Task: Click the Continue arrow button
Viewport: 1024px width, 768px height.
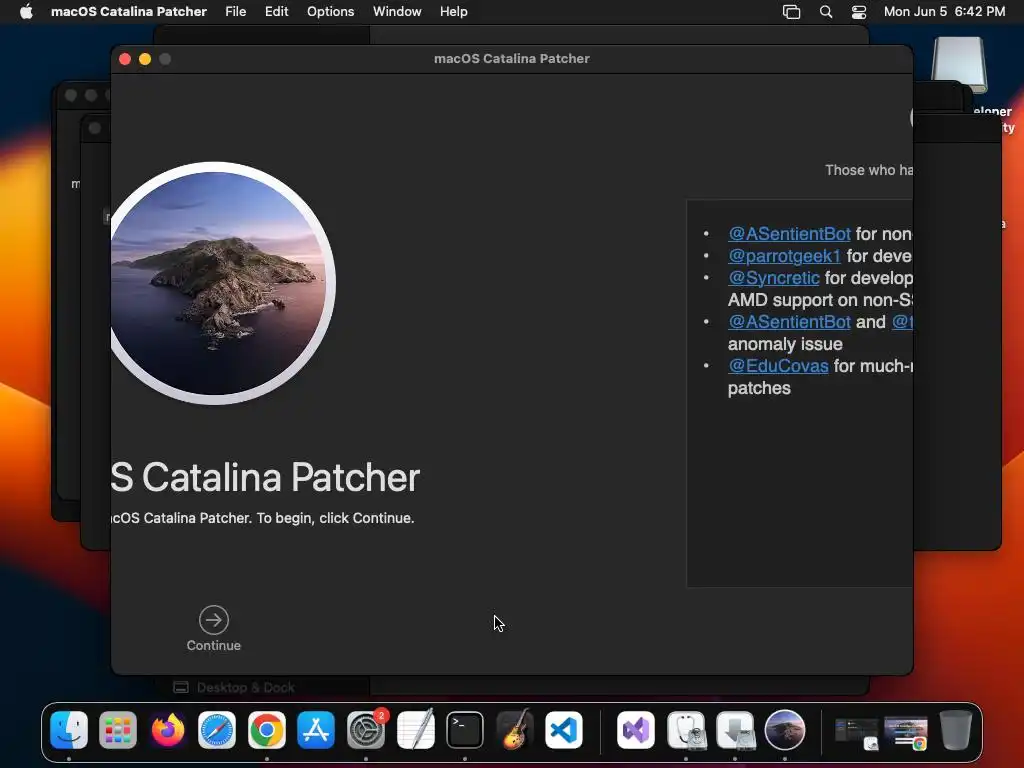Action: tap(214, 620)
